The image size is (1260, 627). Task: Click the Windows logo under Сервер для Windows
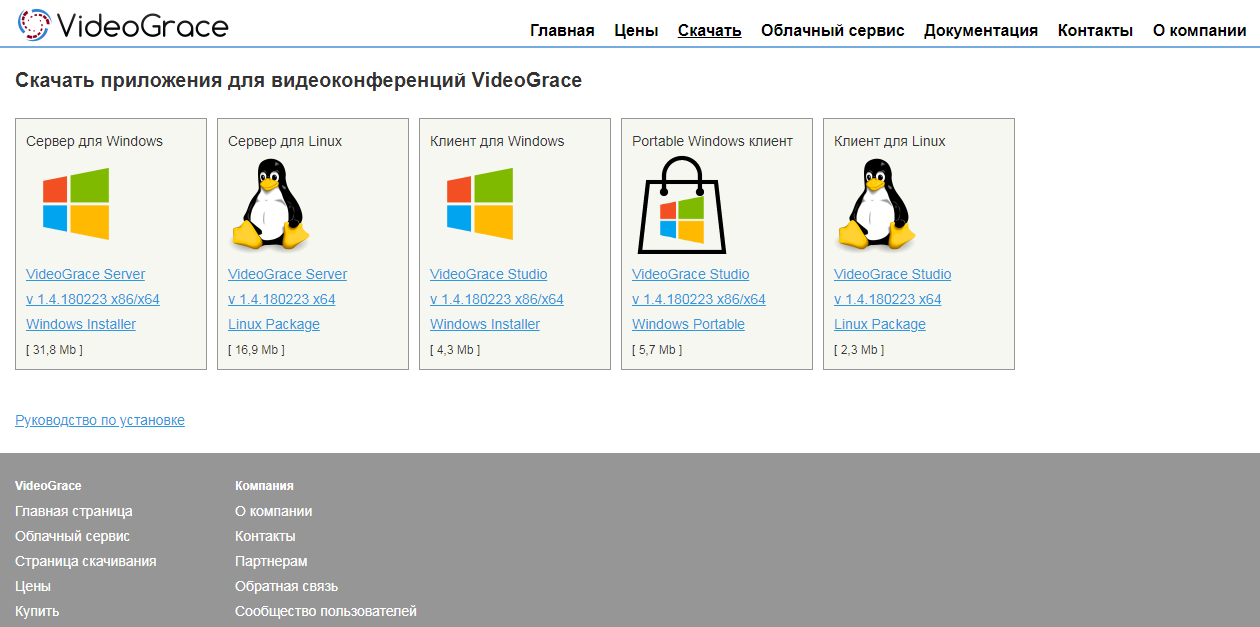(x=75, y=204)
